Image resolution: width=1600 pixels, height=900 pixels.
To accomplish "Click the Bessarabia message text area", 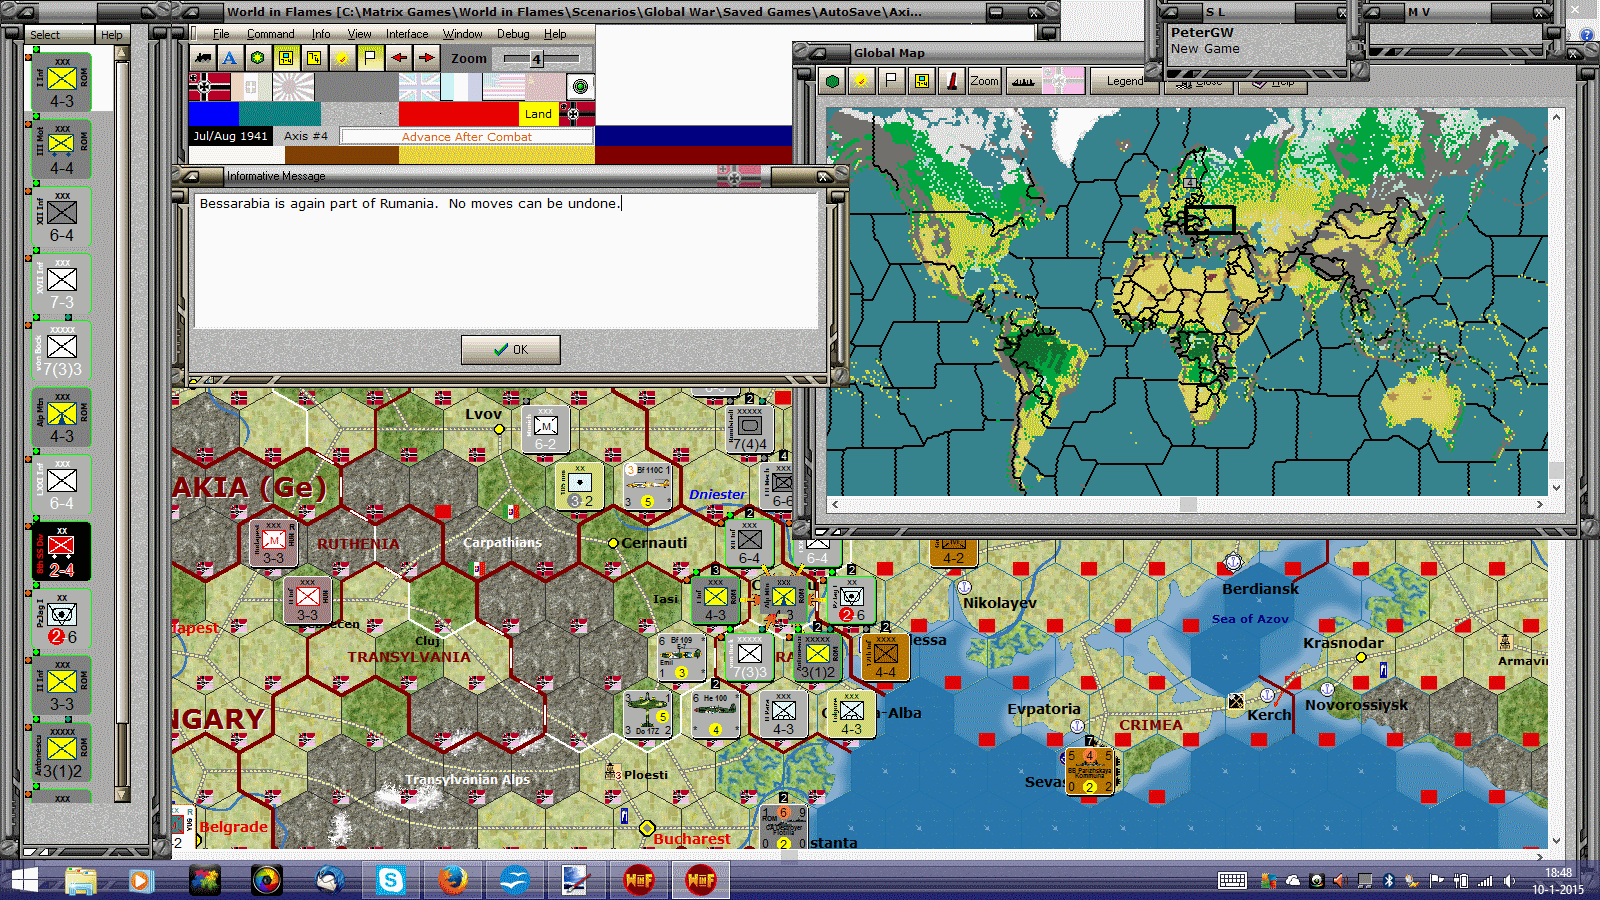I will 506,260.
